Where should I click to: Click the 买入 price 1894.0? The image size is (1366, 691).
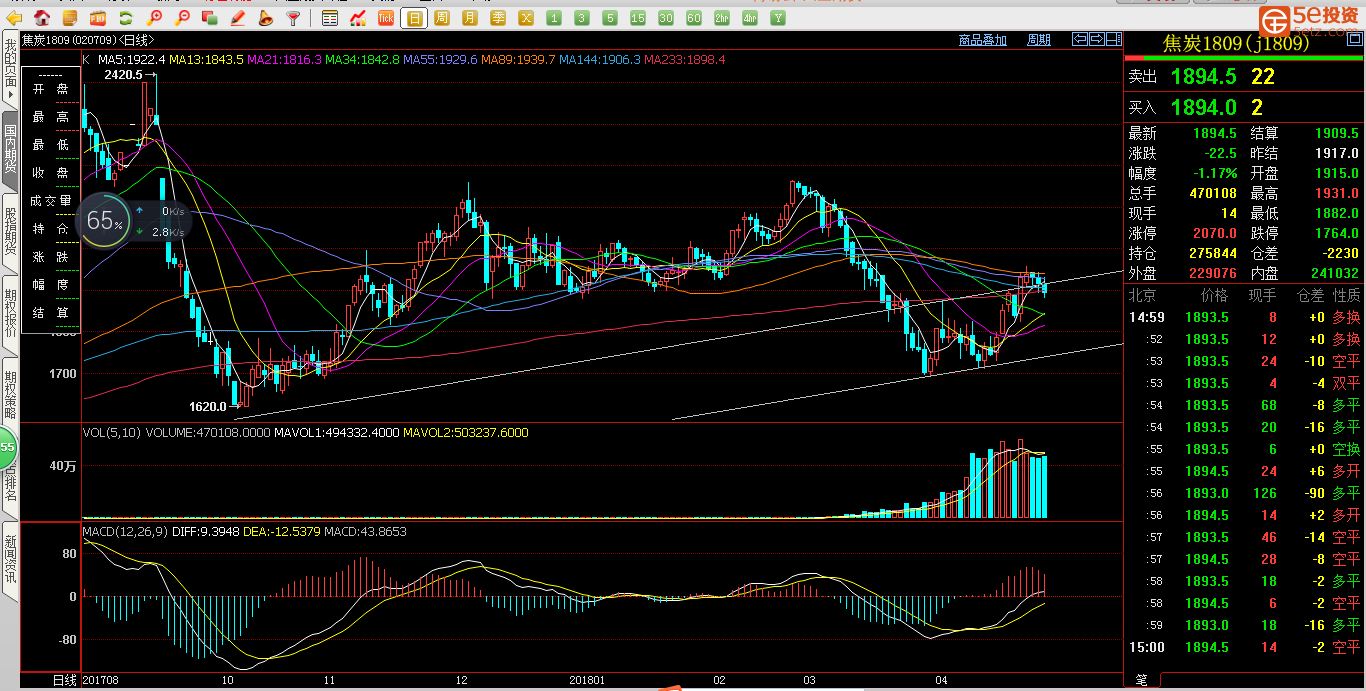[1203, 107]
